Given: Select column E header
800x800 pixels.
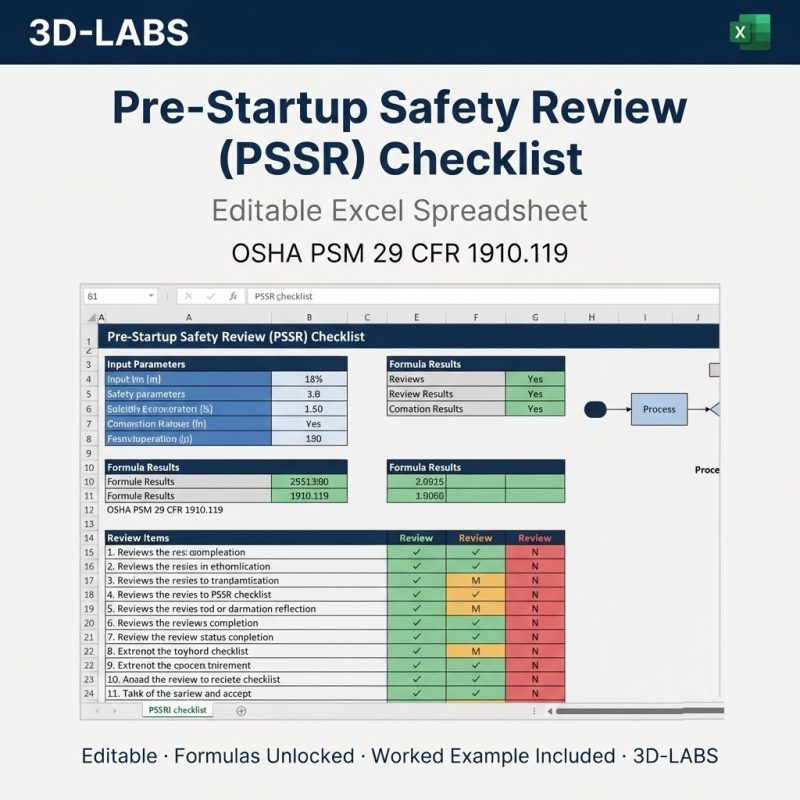Looking at the screenshot, I should (x=416, y=317).
